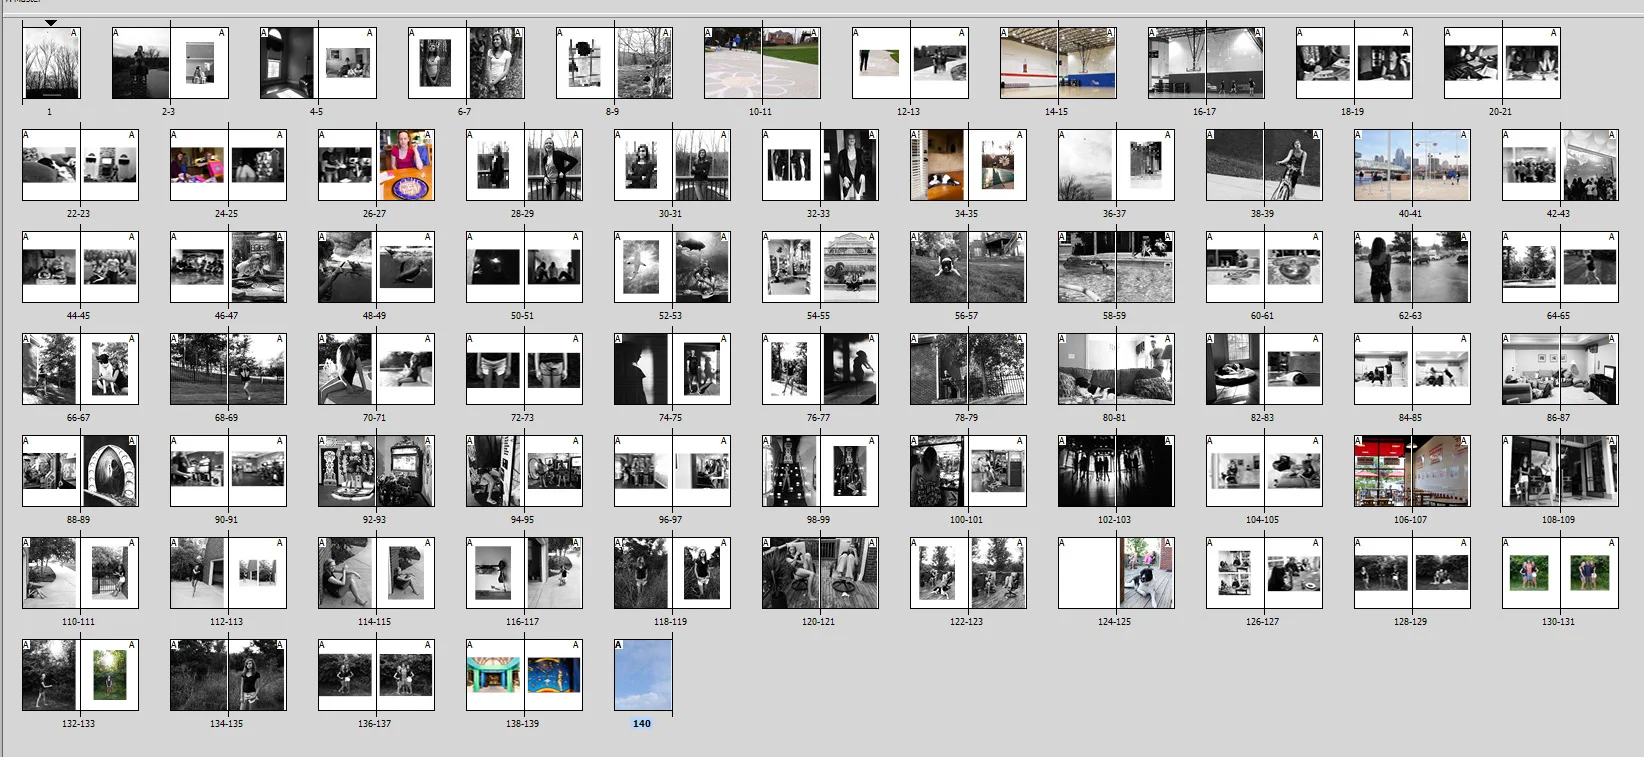Screen dimensions: 1644x757
Task: Select the 20-21 page spread
Action: [x=1501, y=63]
